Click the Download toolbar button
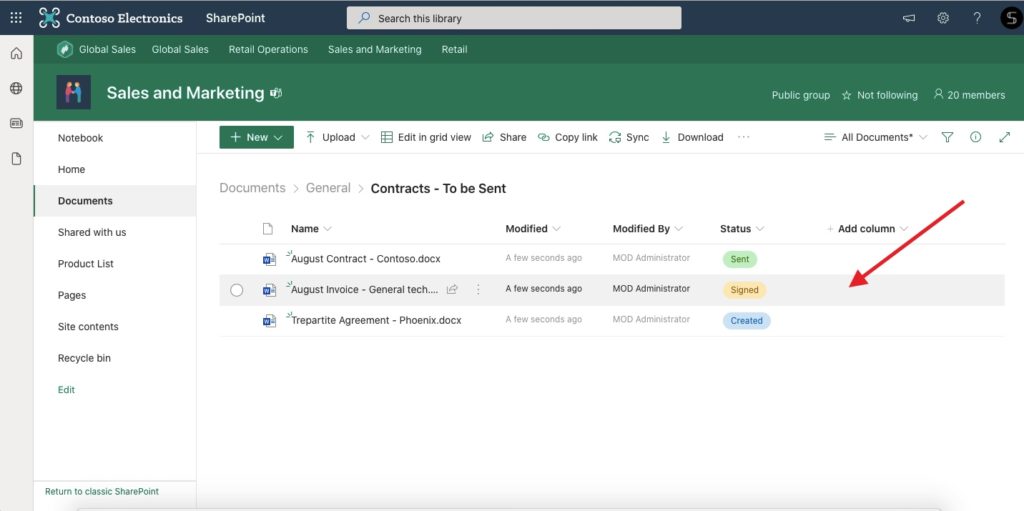The width and height of the screenshot is (1024, 511). [x=692, y=137]
